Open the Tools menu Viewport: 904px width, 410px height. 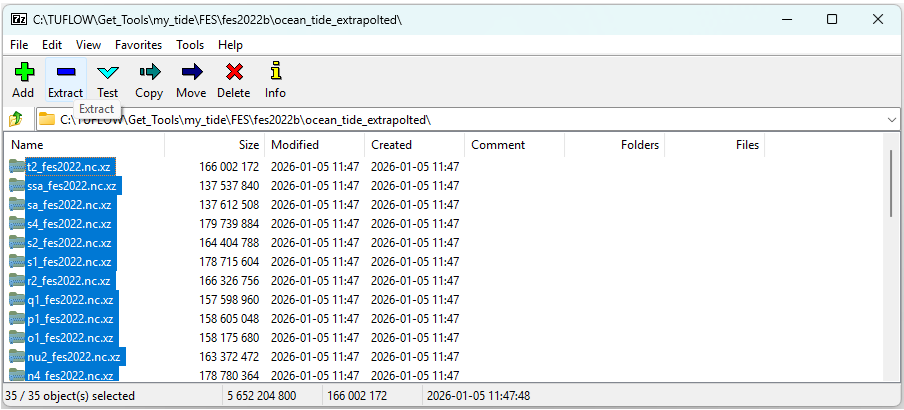point(190,45)
